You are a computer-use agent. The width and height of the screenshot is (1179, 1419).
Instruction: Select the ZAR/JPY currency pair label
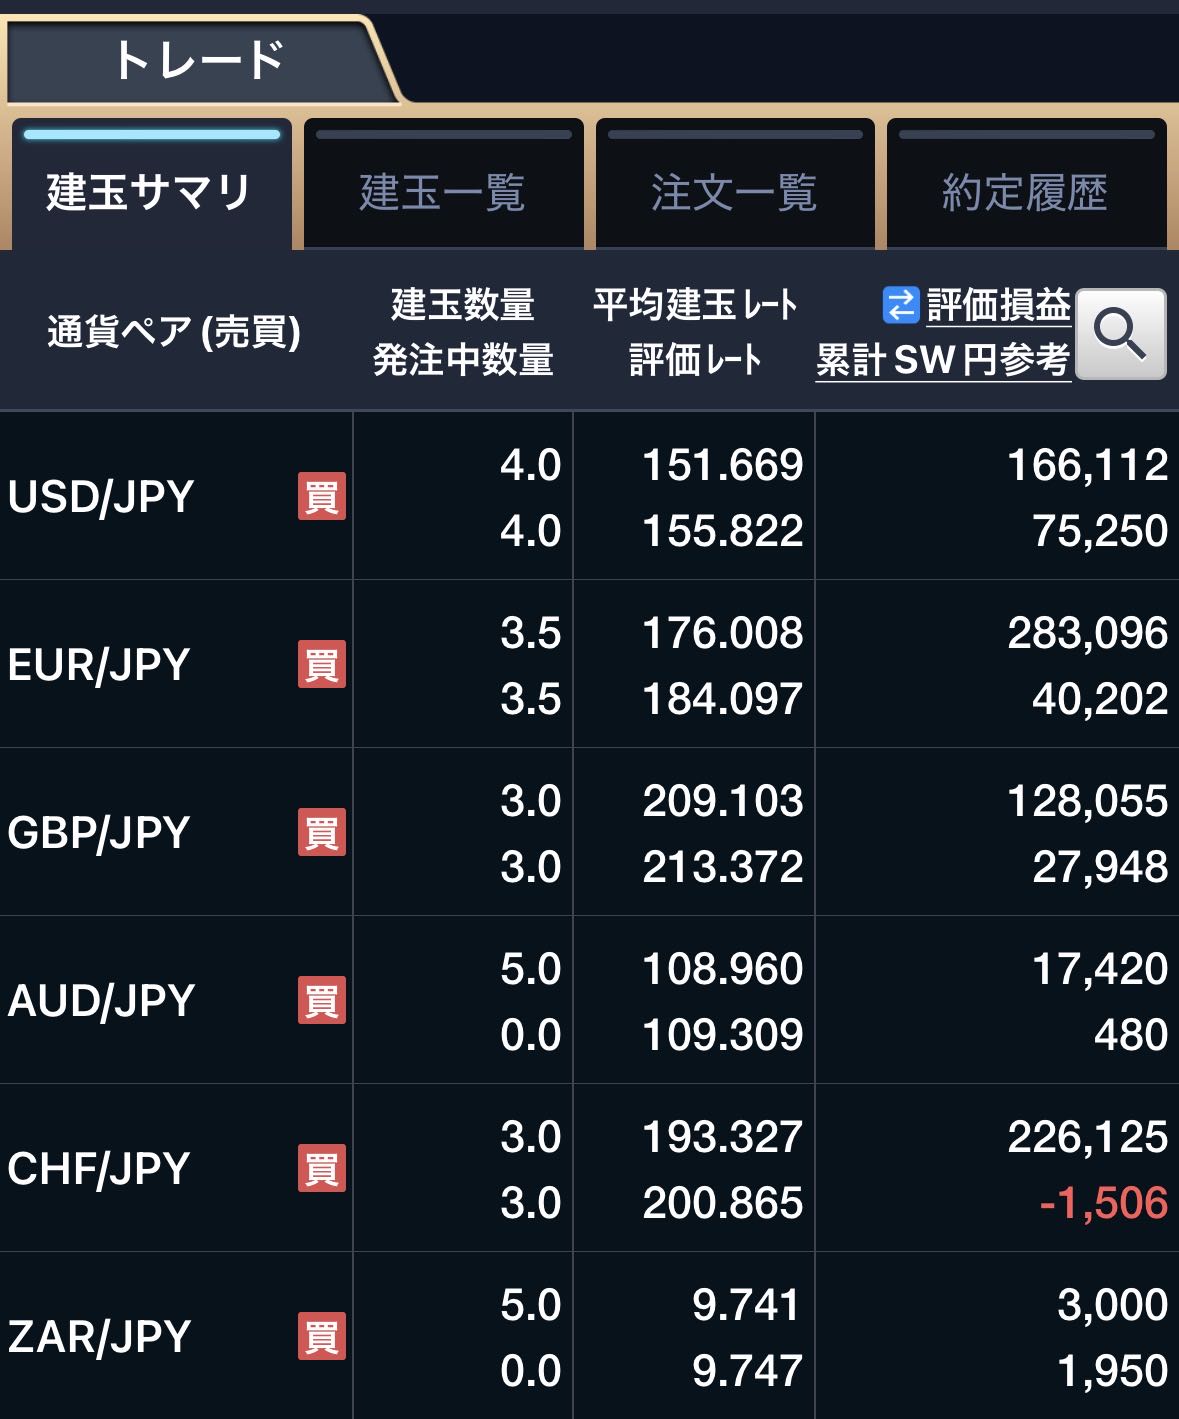tap(99, 1336)
